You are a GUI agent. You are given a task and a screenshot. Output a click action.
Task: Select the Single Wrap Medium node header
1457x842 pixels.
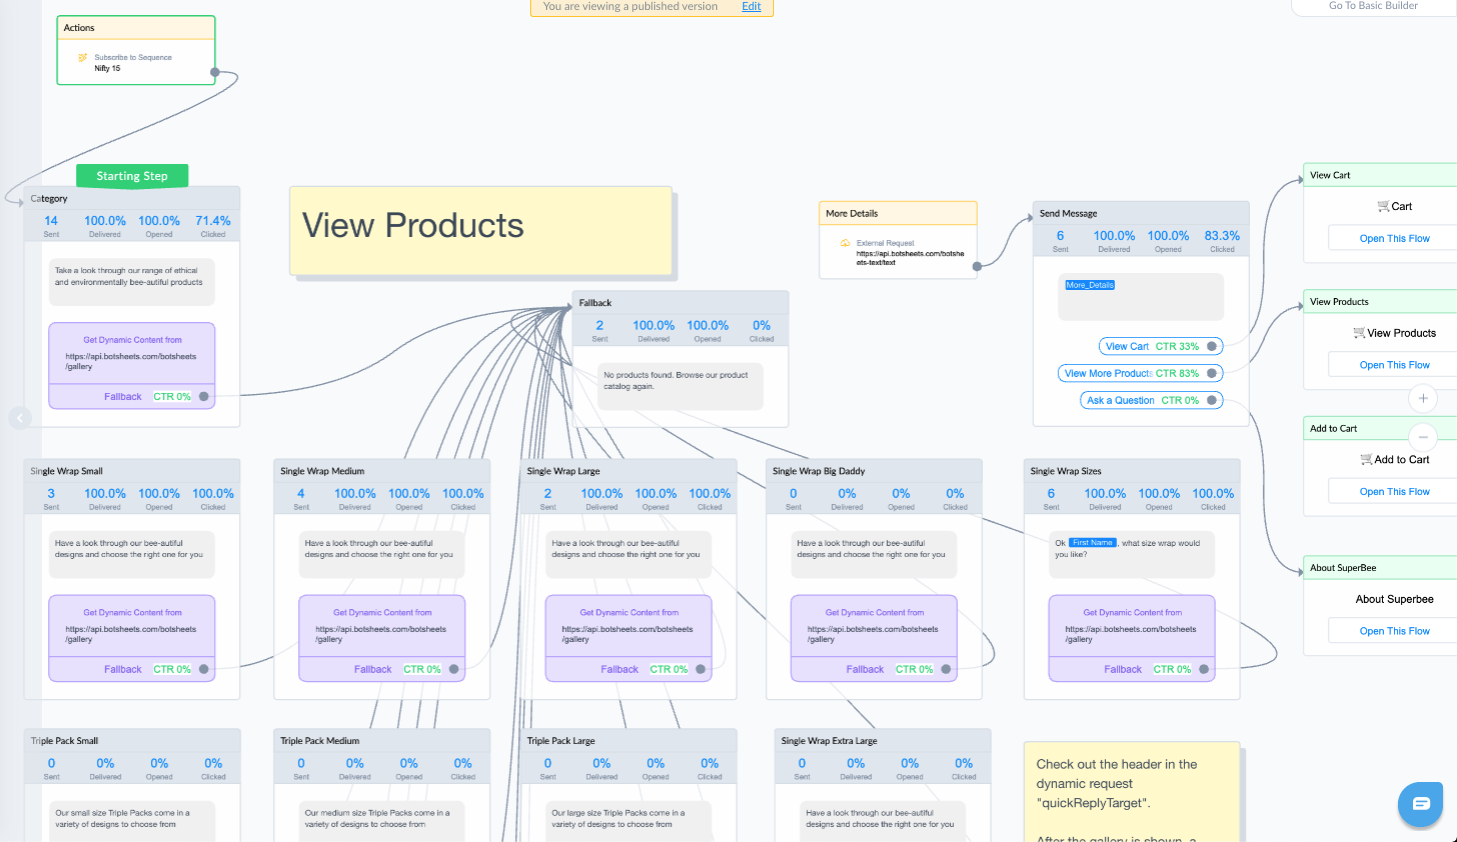(x=382, y=471)
